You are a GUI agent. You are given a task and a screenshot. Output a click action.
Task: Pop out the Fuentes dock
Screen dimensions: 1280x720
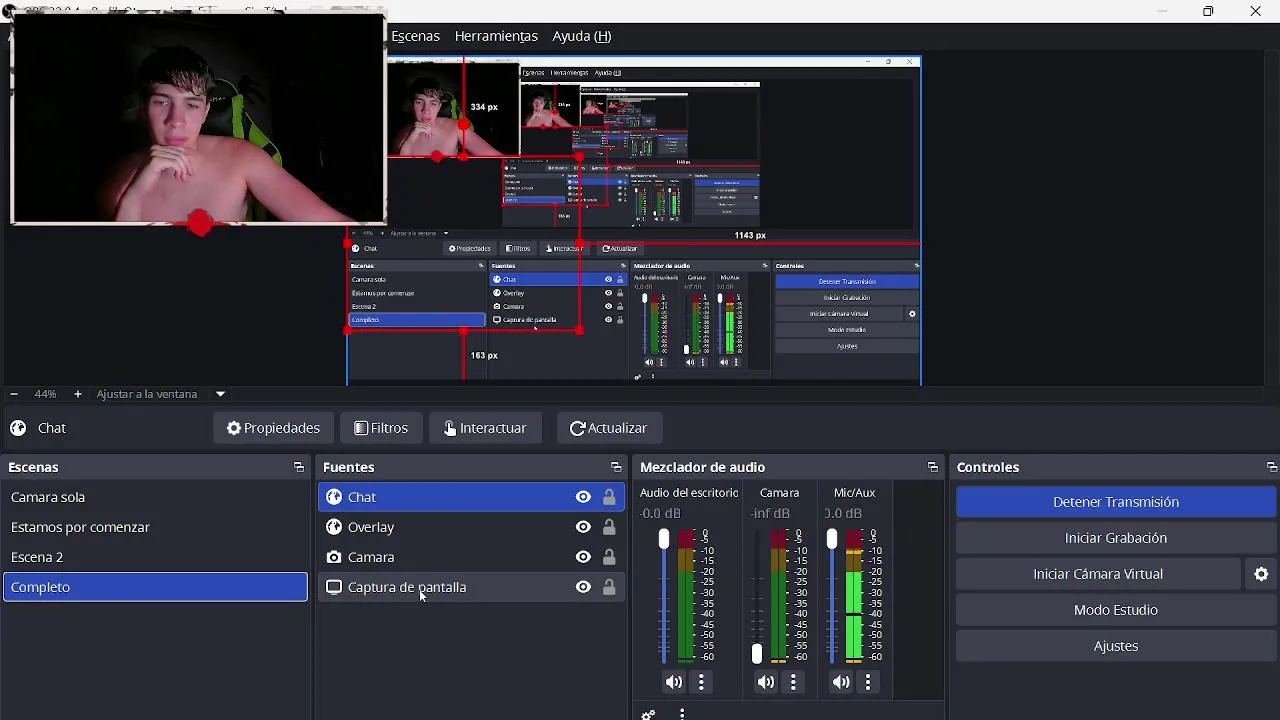coord(616,467)
